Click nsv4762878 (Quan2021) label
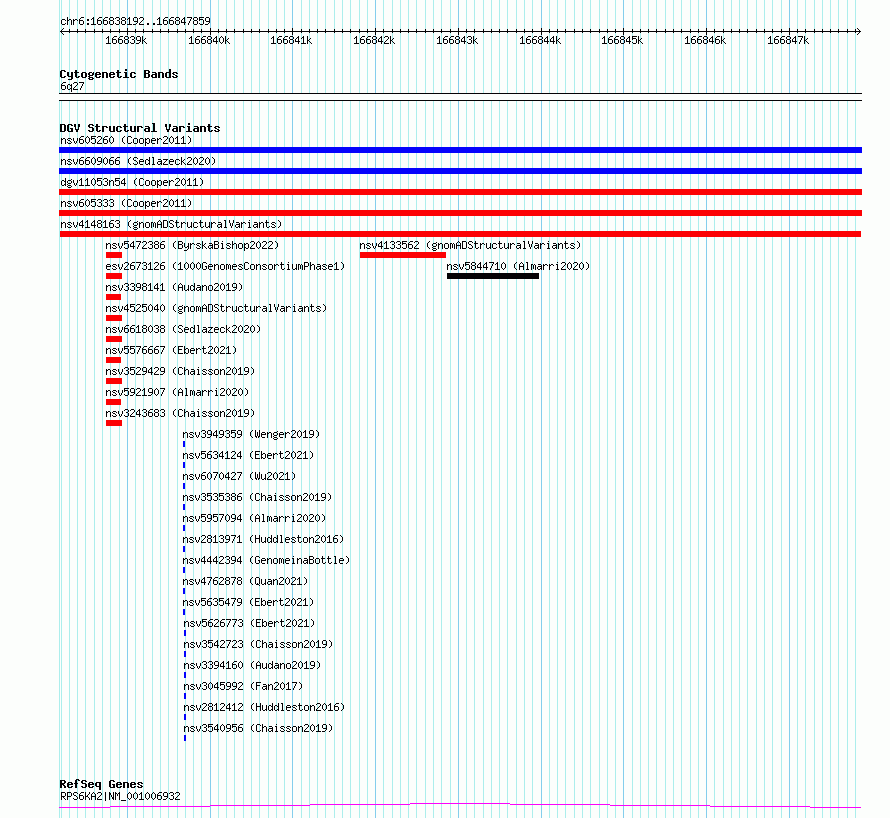The height and width of the screenshot is (818, 890). [x=245, y=581]
